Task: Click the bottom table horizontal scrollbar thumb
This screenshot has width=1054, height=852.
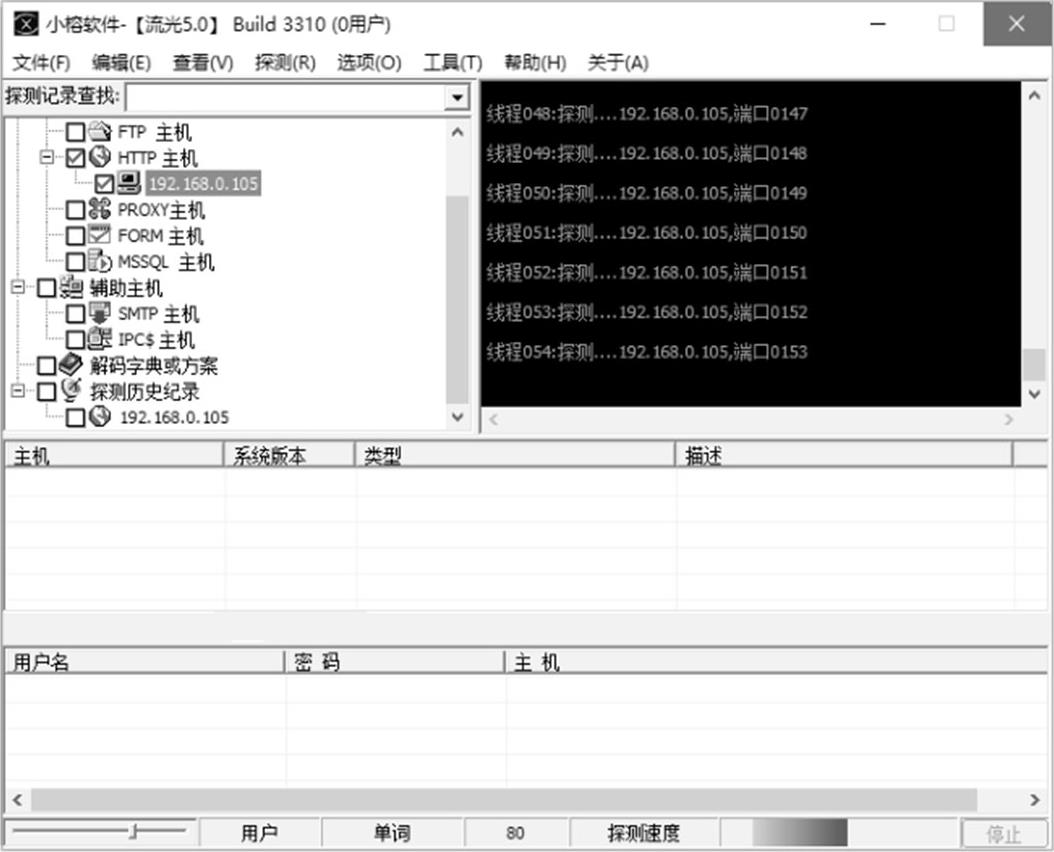Action: pos(503,800)
